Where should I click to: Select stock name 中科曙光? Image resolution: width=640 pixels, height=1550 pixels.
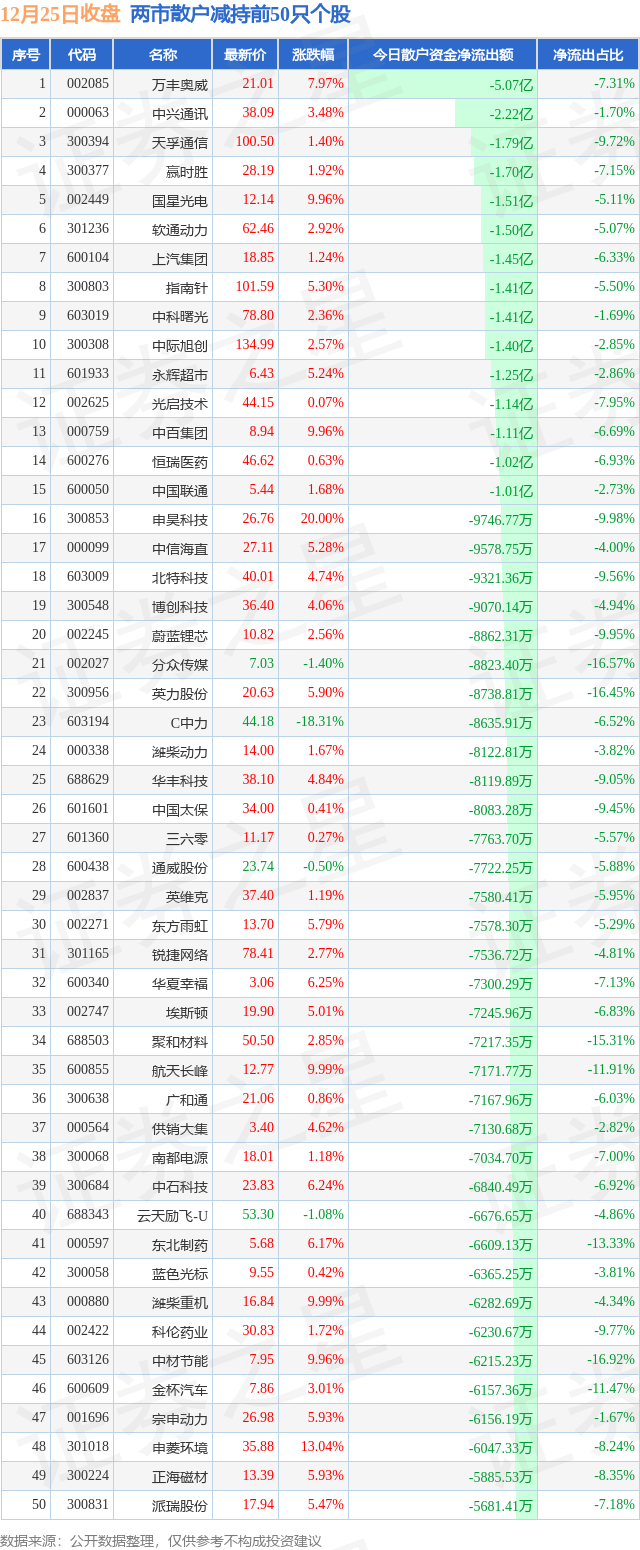point(180,316)
